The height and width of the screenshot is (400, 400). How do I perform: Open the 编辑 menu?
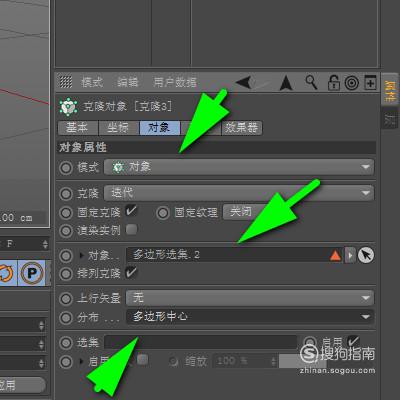pos(128,82)
